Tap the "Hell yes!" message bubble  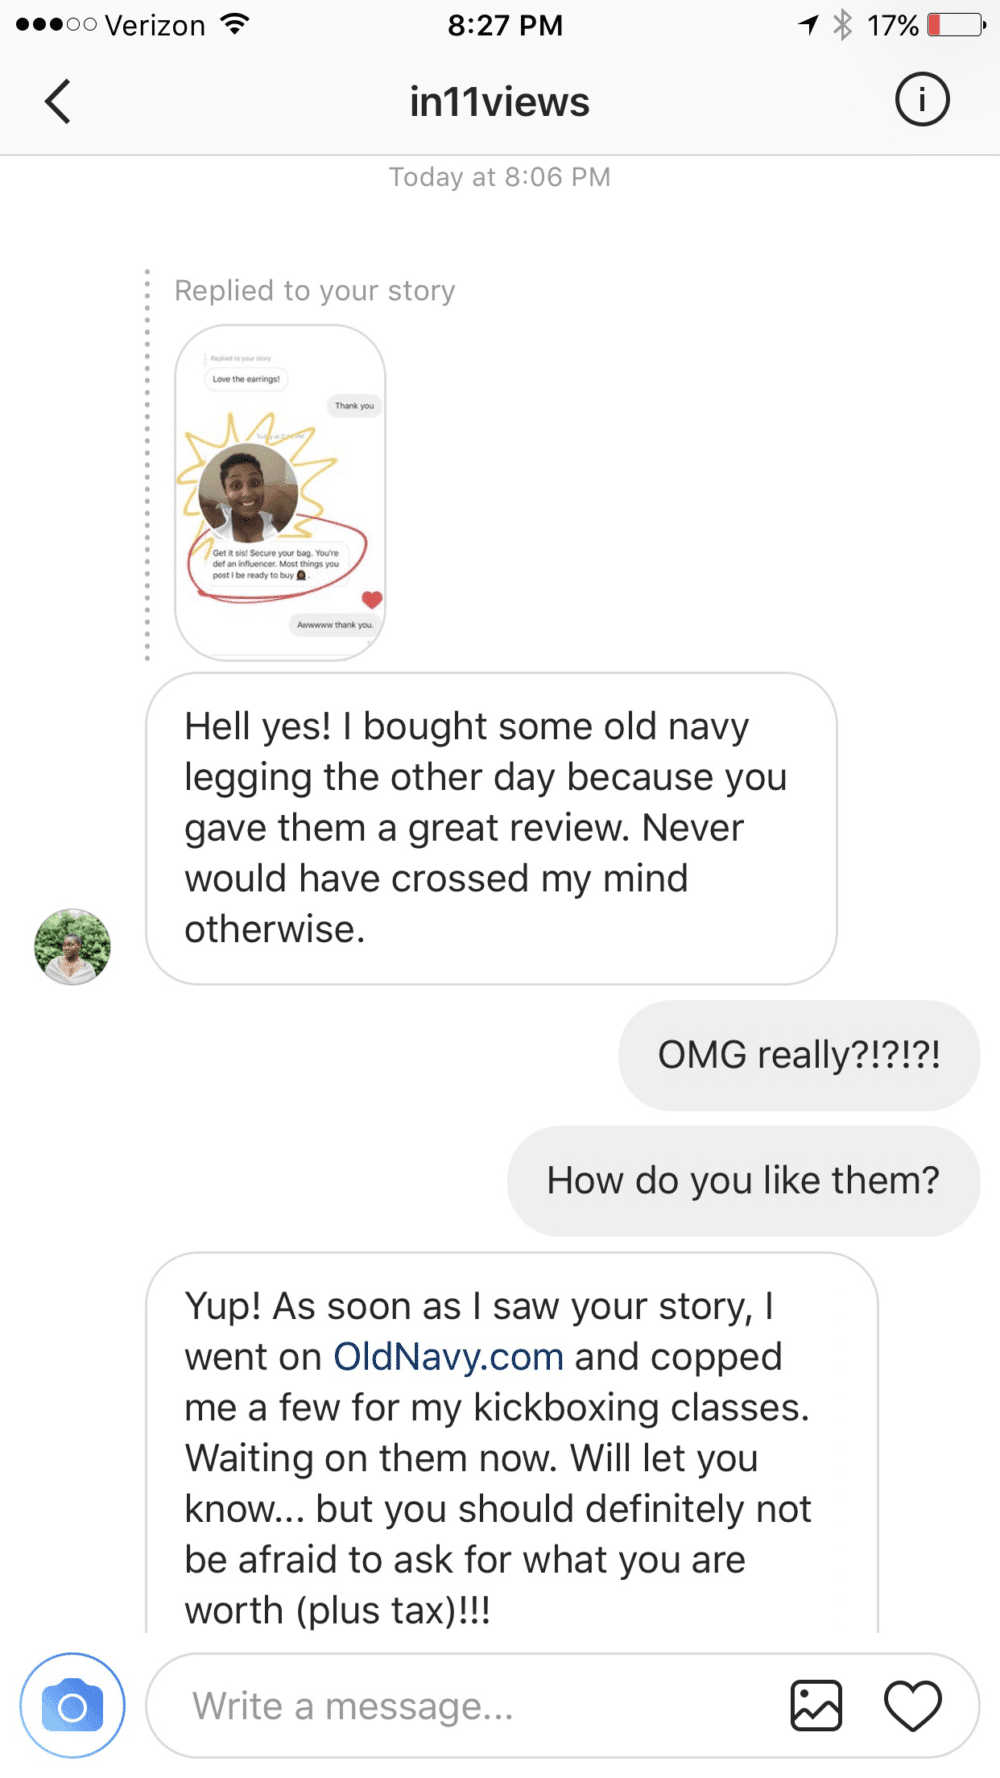click(x=490, y=828)
